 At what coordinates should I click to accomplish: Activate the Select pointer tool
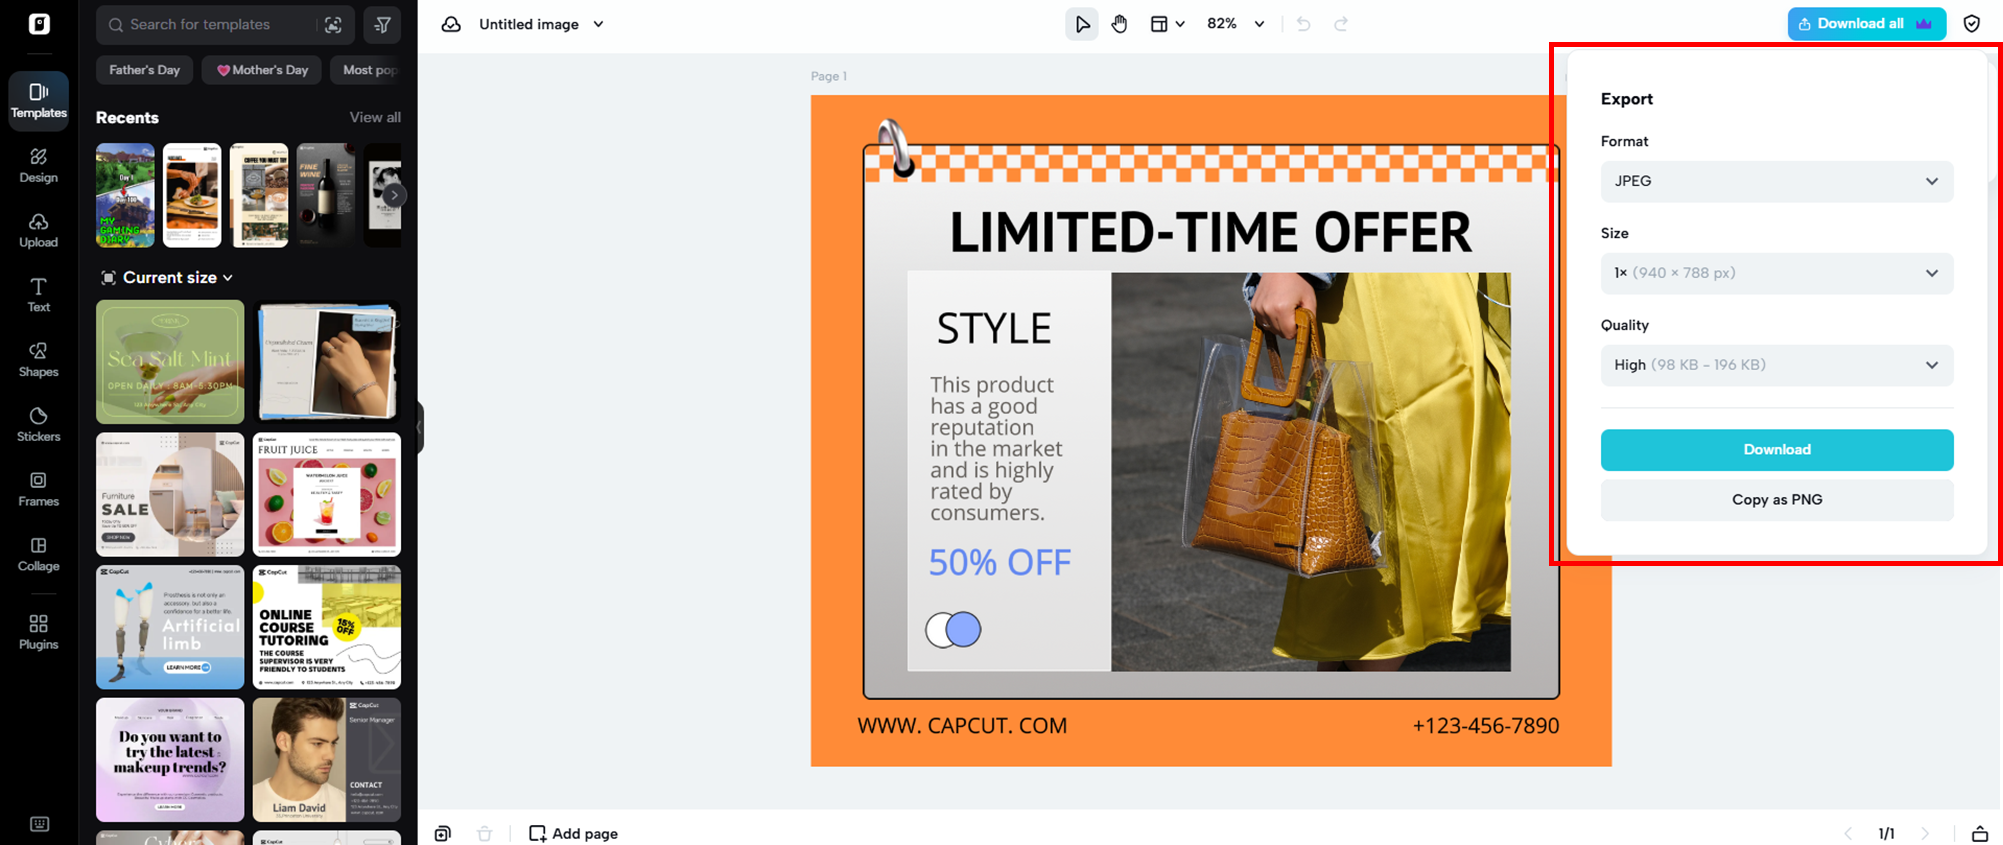(1082, 24)
